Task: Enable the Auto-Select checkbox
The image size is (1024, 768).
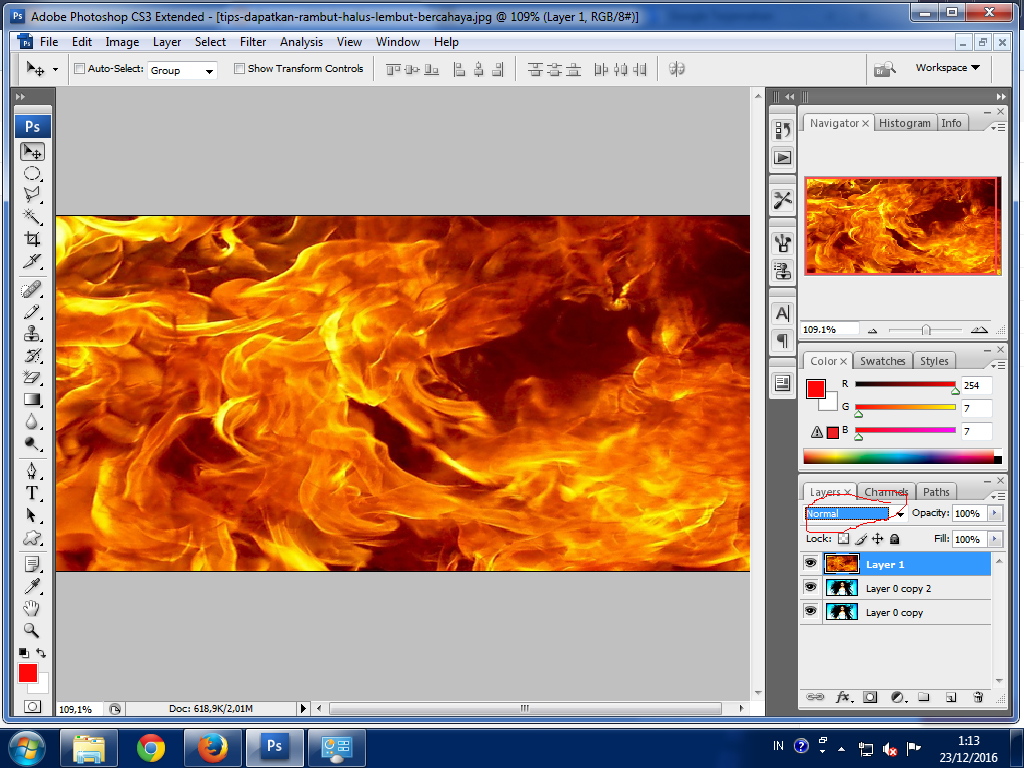Action: pos(77,69)
